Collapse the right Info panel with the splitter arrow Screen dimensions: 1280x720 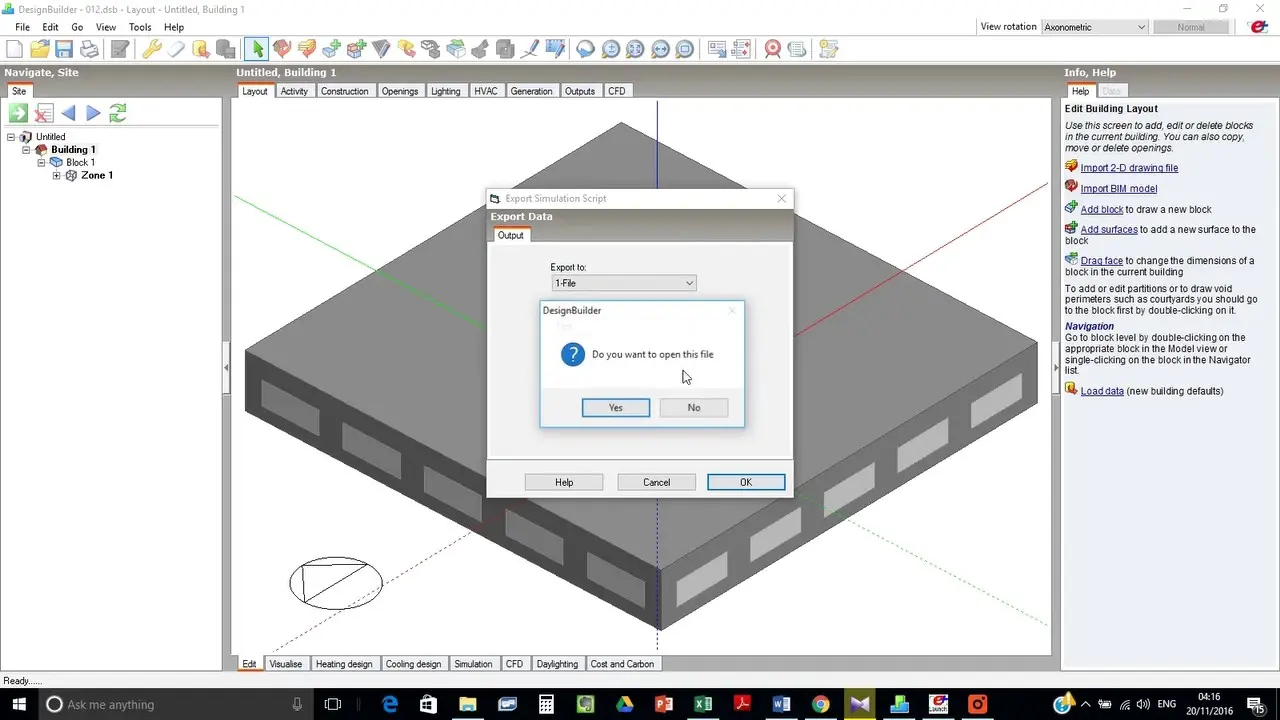(x=1056, y=368)
